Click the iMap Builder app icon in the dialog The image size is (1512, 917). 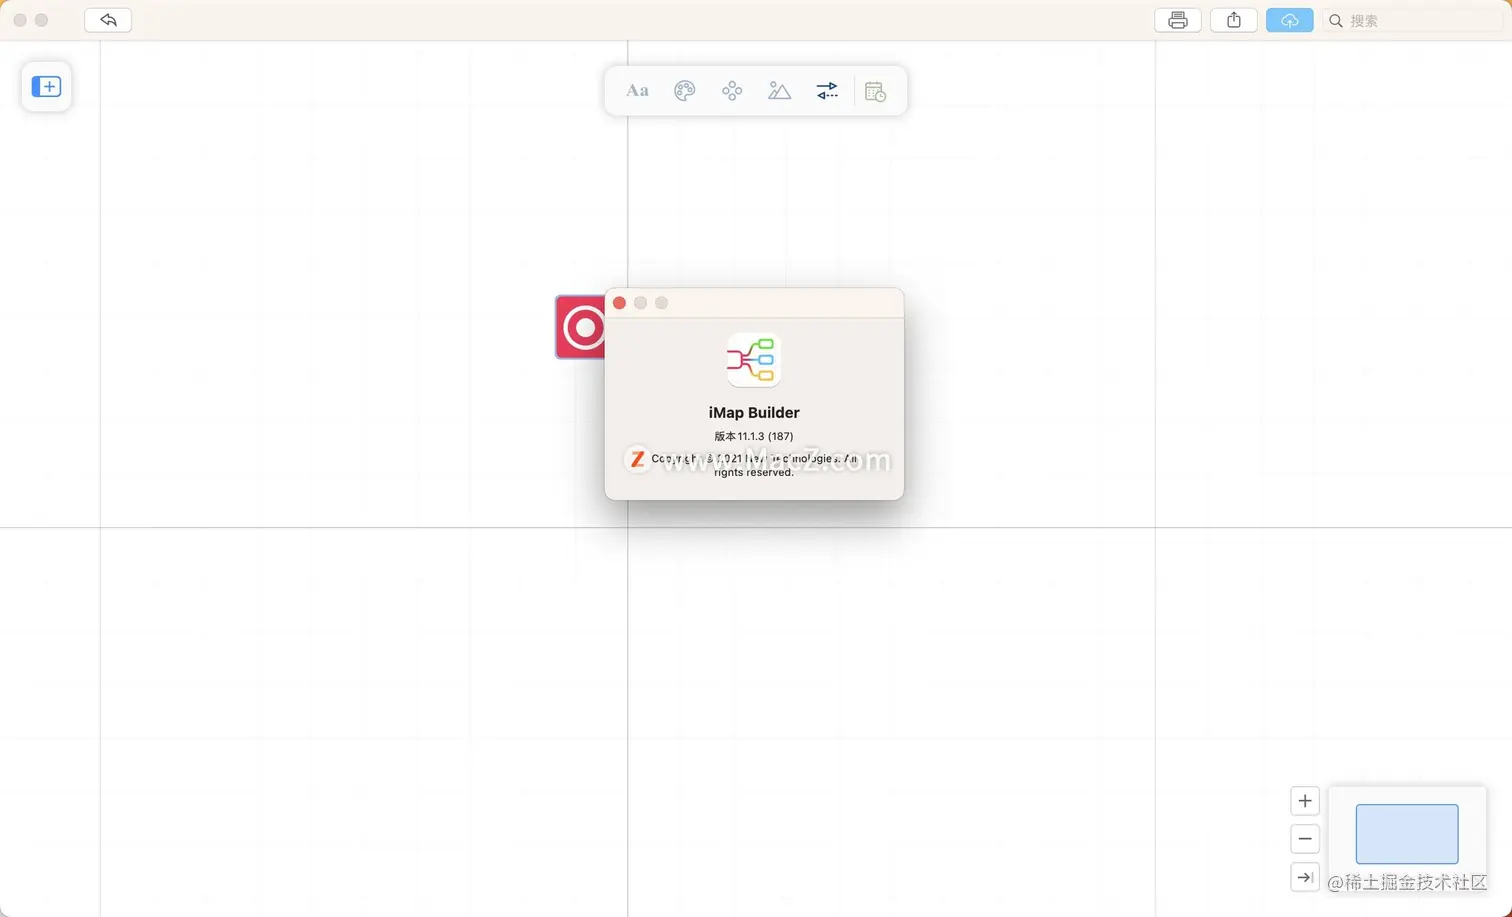[x=754, y=360]
